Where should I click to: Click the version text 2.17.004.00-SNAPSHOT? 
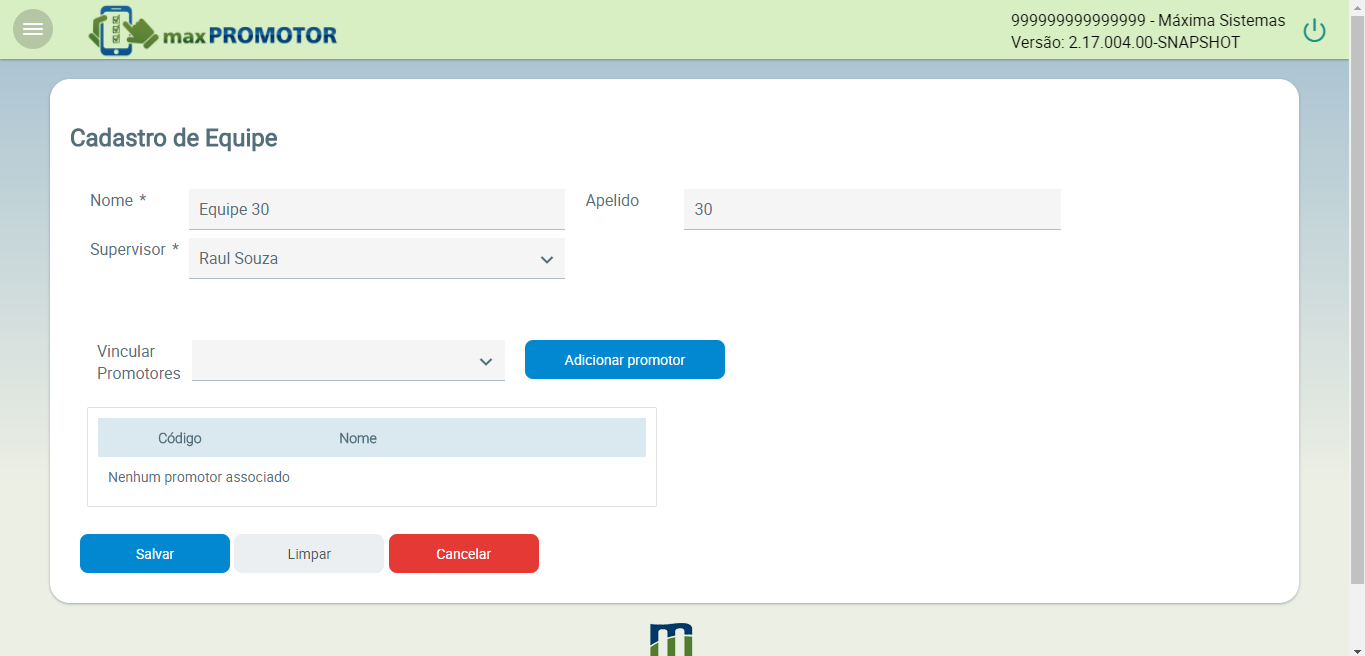1126,42
